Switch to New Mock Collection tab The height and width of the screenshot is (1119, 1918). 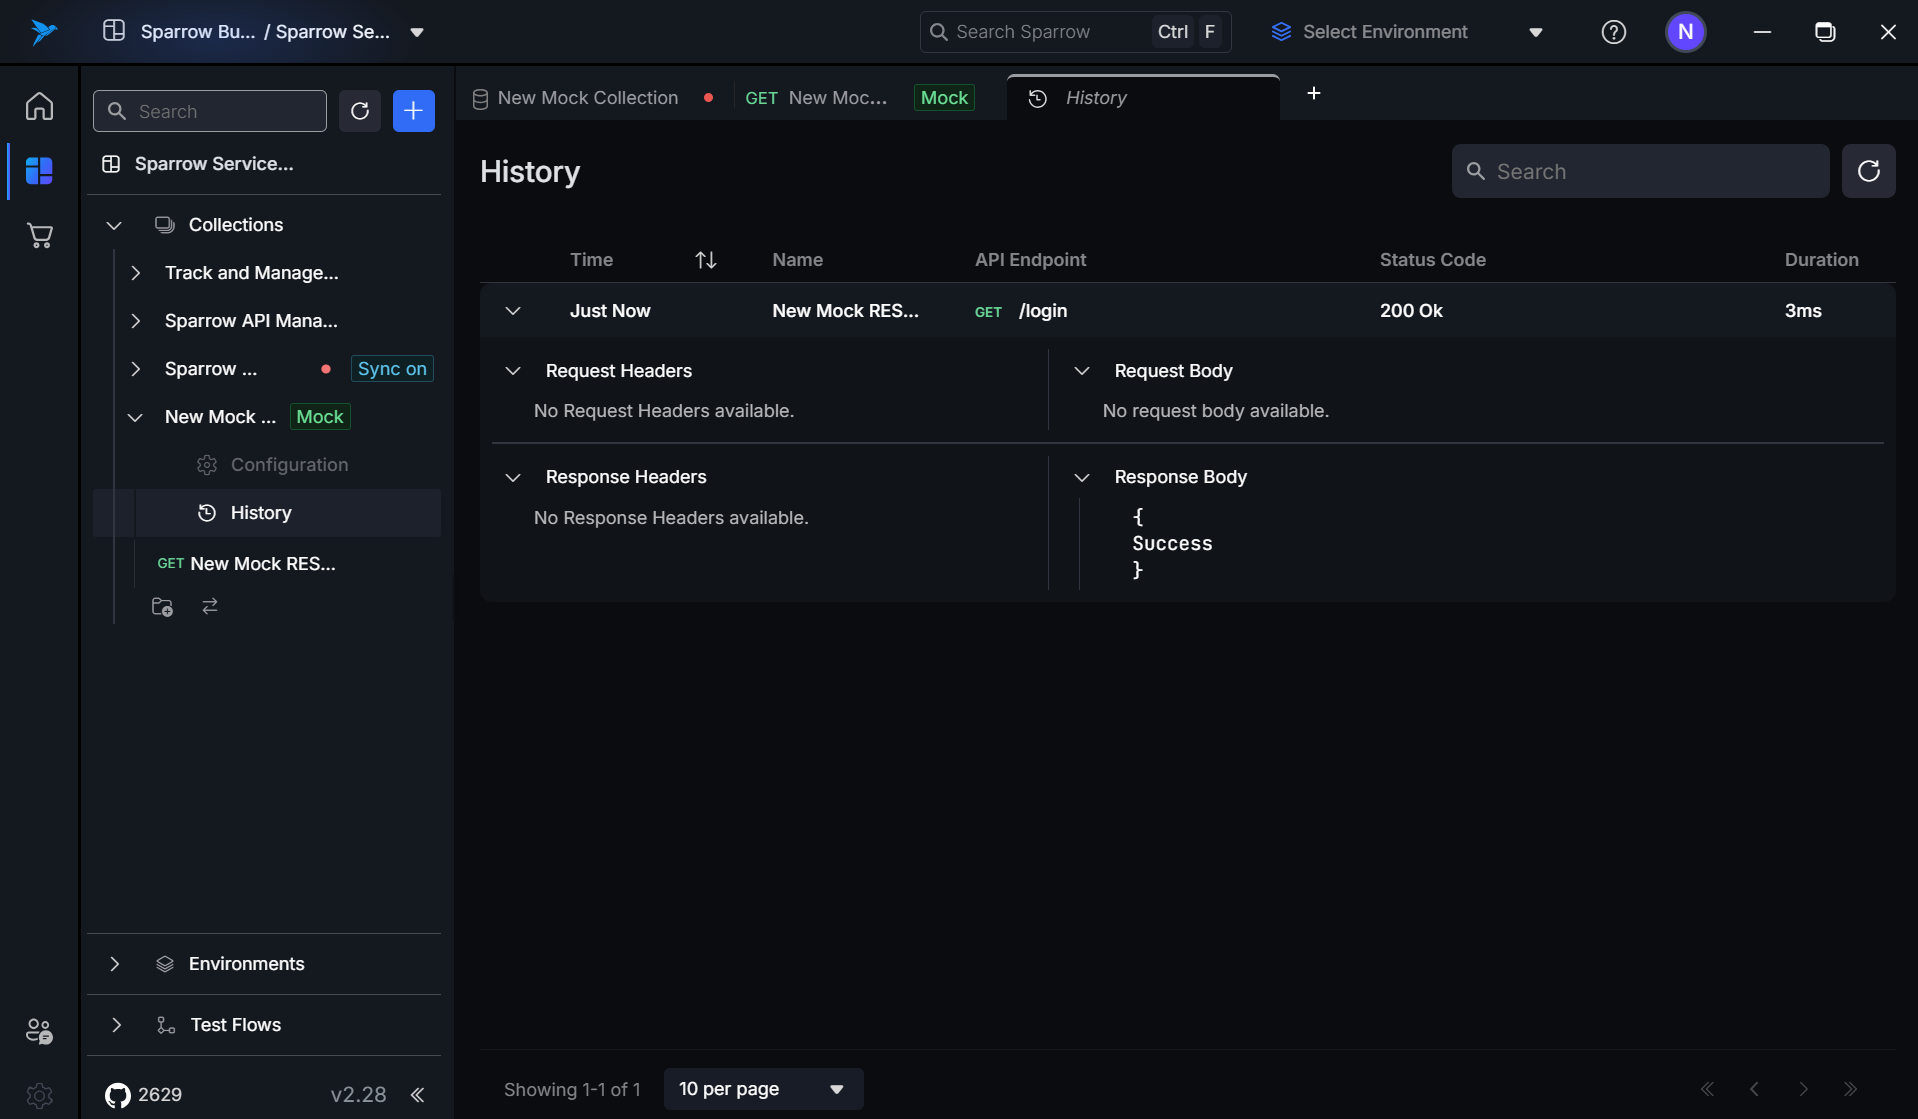pos(594,98)
